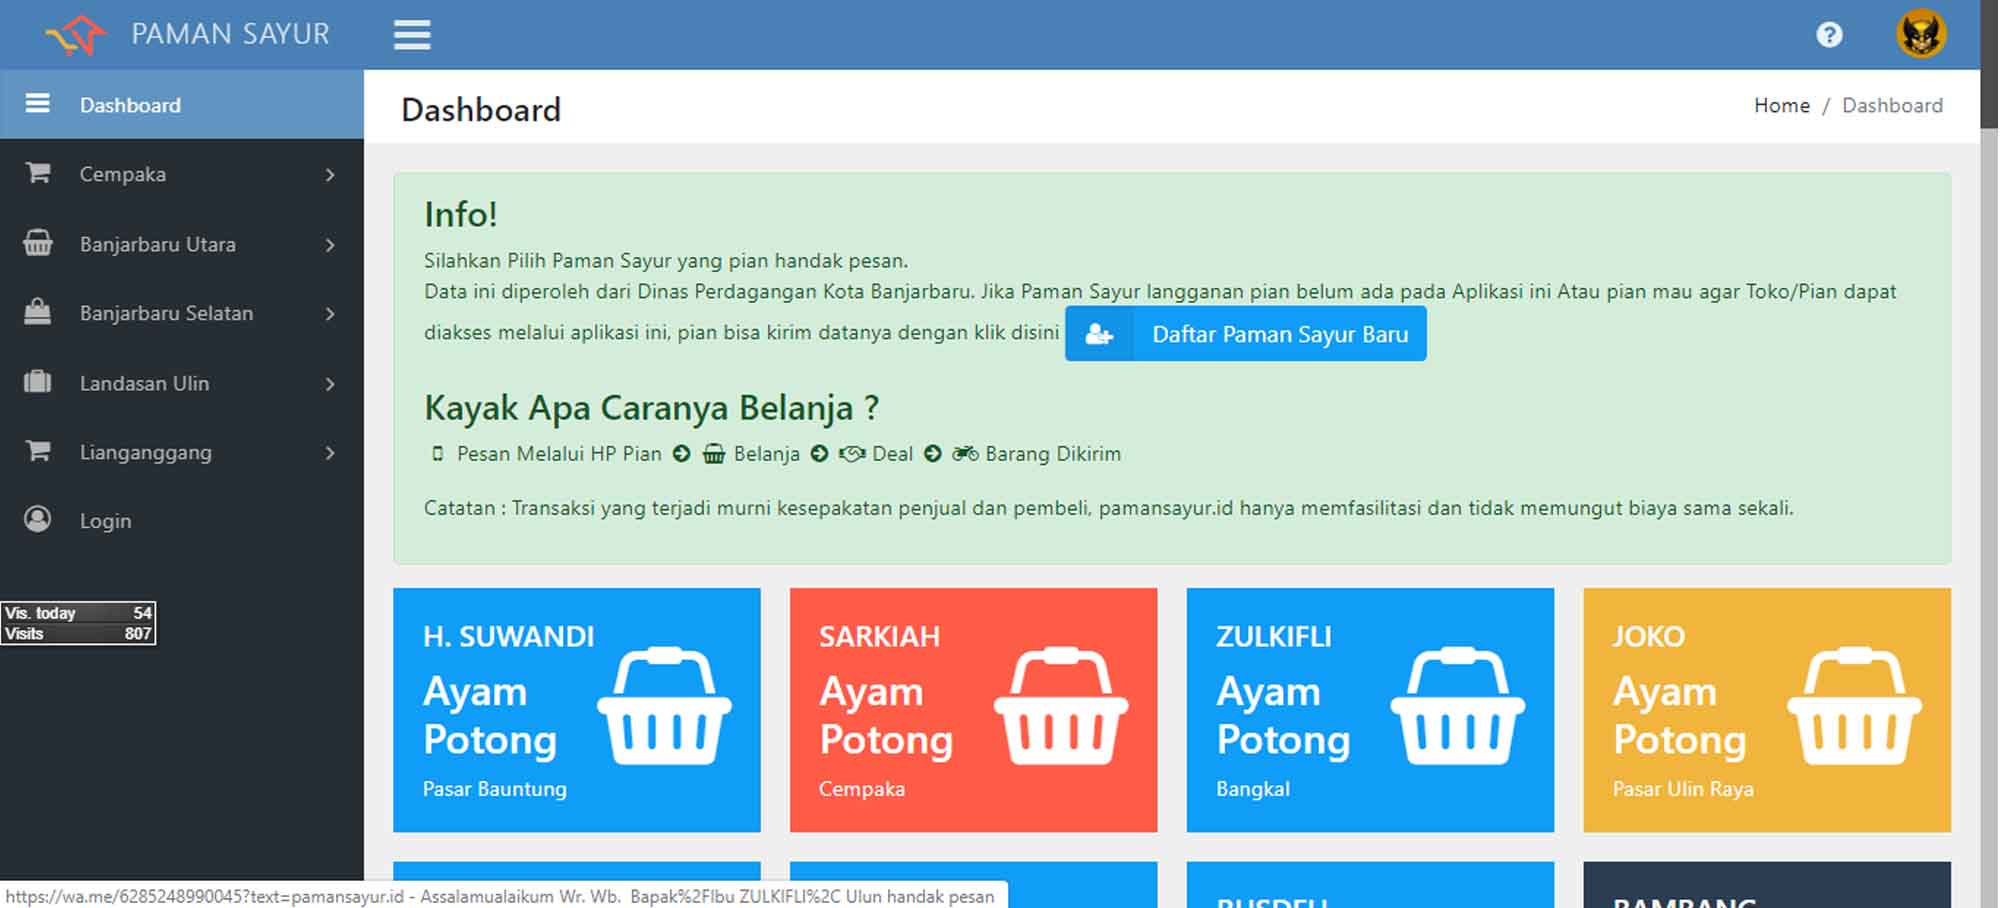Viewport: 2000px width, 908px height.
Task: Open the Login sidebar item
Action: point(105,521)
